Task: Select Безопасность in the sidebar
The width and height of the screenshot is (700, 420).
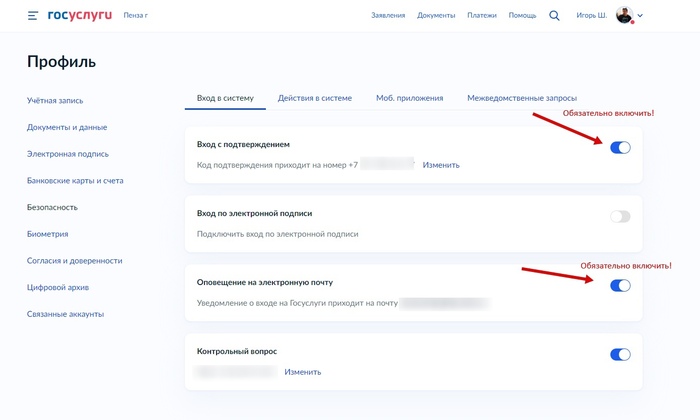Action: 52,207
